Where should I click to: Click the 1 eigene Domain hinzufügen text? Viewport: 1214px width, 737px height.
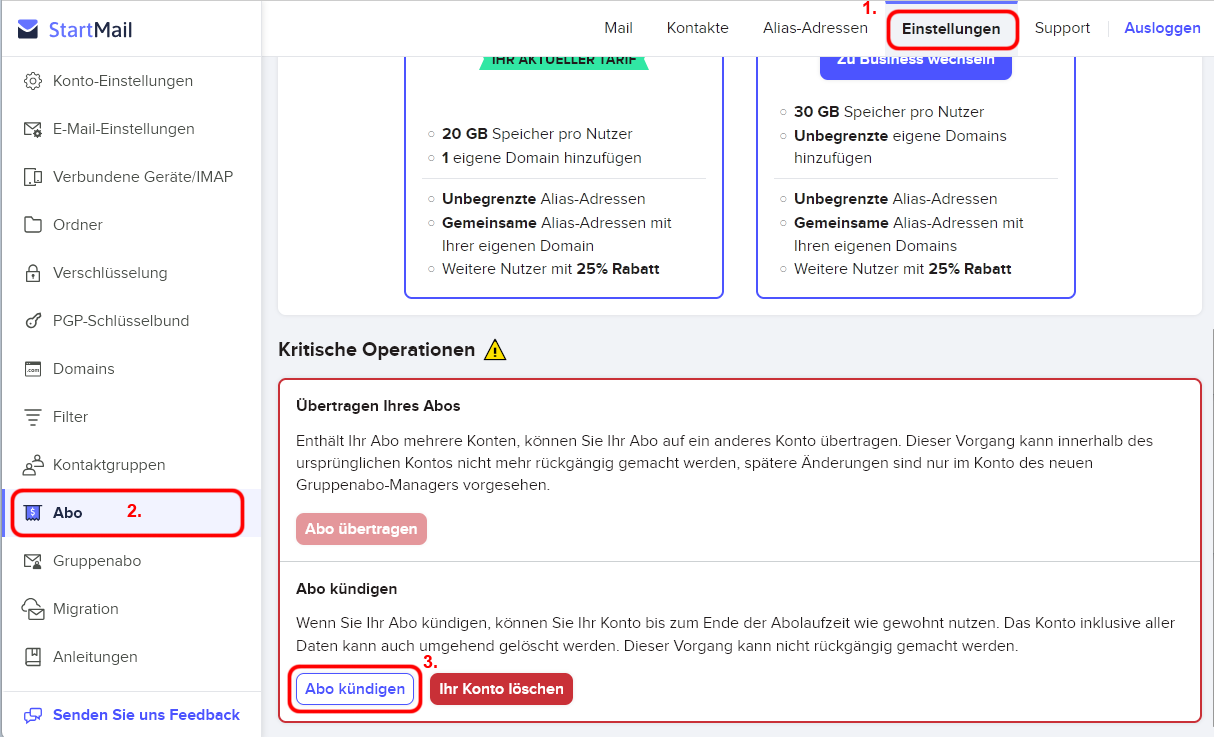541,157
